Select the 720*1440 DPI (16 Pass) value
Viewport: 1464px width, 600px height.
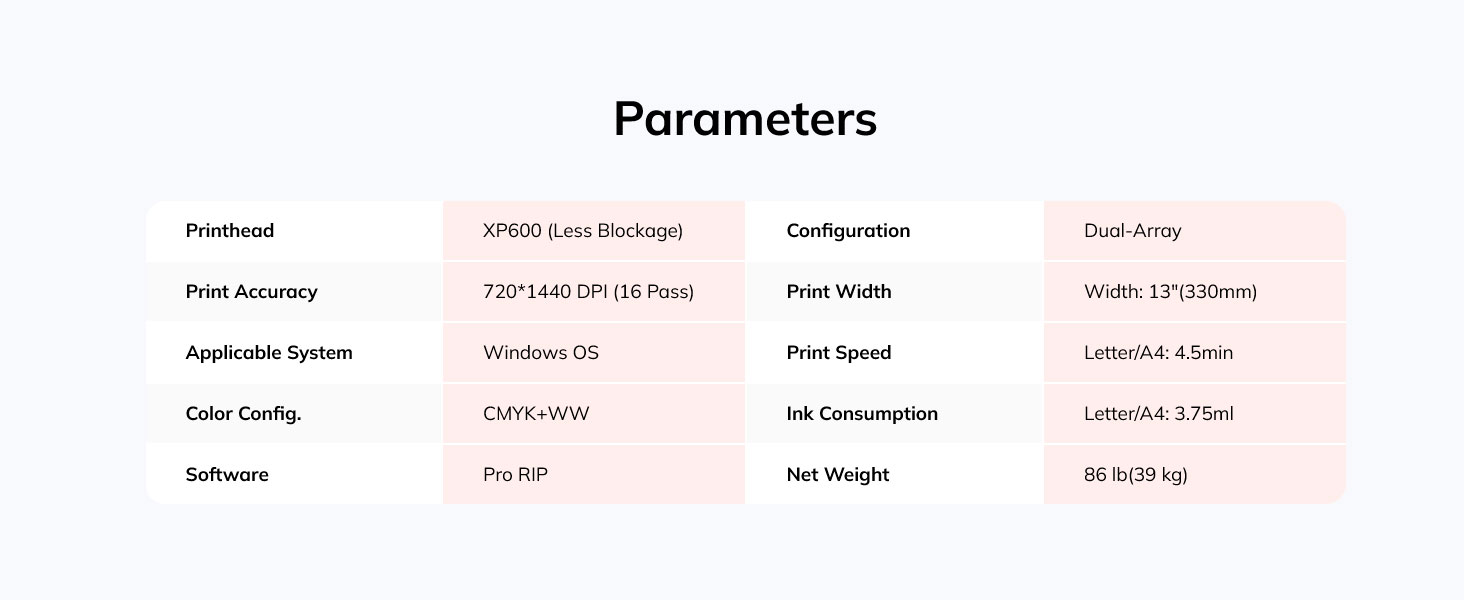pos(588,292)
